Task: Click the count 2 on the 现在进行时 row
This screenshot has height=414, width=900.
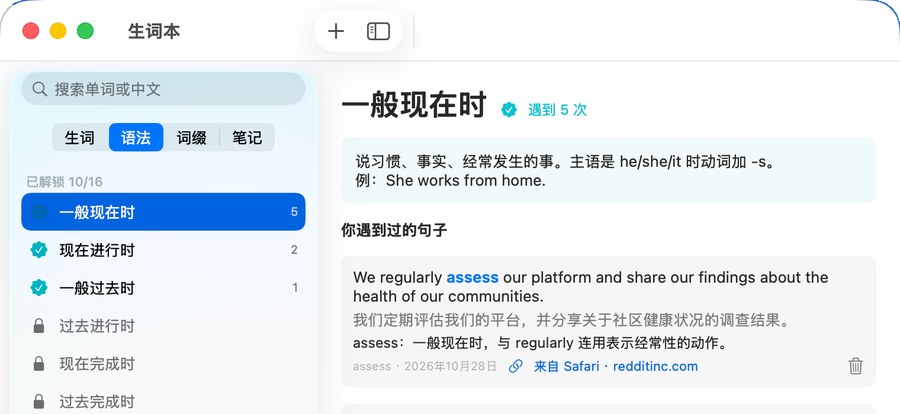Action: tap(294, 250)
